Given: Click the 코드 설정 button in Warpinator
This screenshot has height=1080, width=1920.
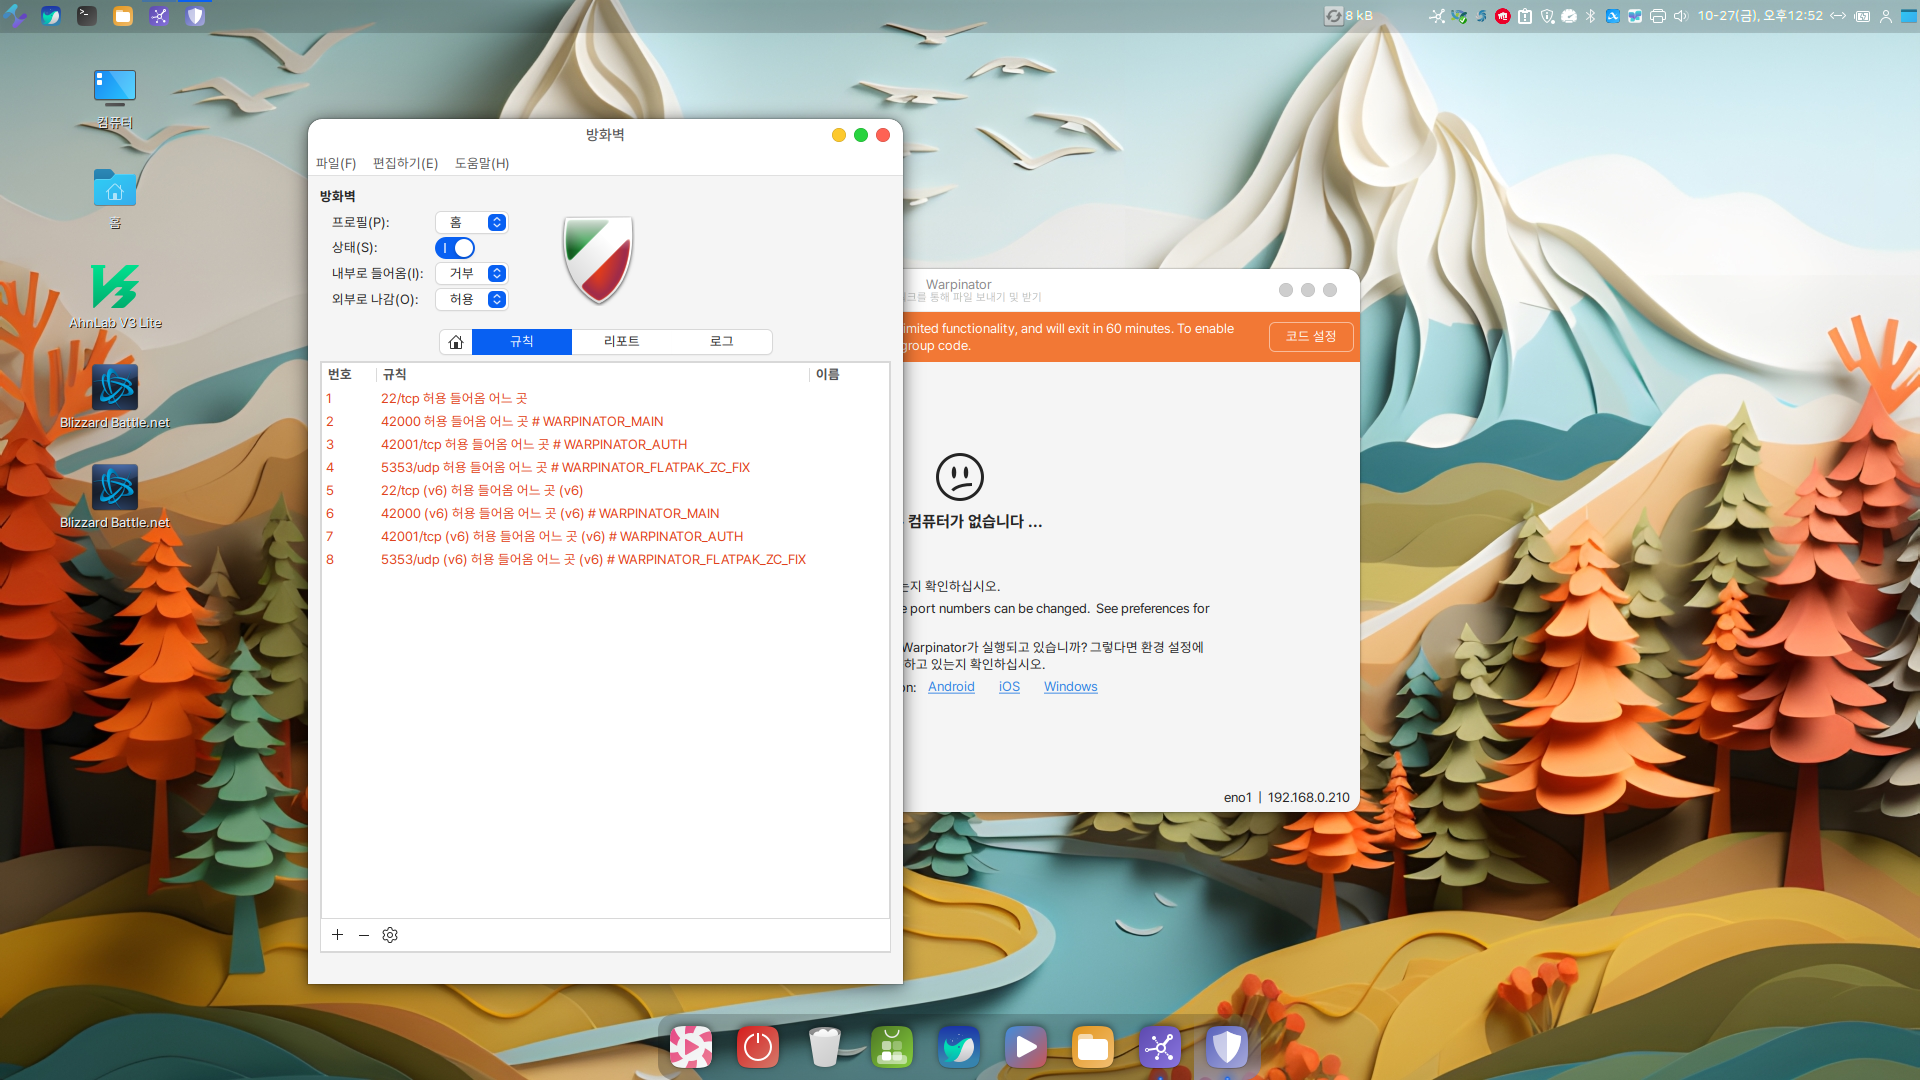Looking at the screenshot, I should coord(1310,337).
